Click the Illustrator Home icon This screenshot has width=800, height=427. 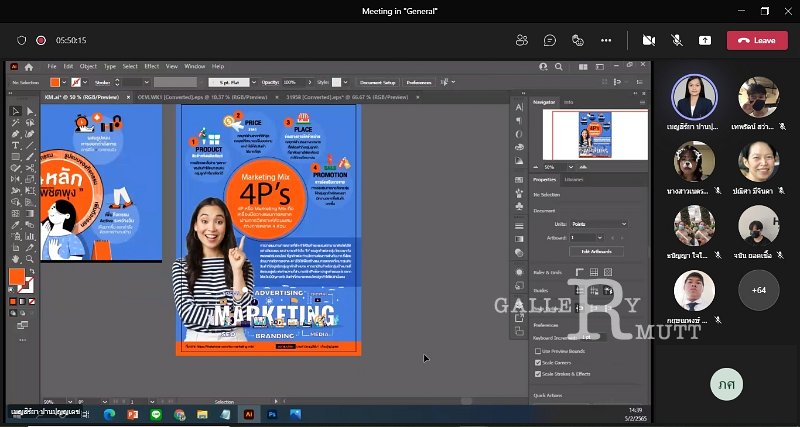(29, 67)
